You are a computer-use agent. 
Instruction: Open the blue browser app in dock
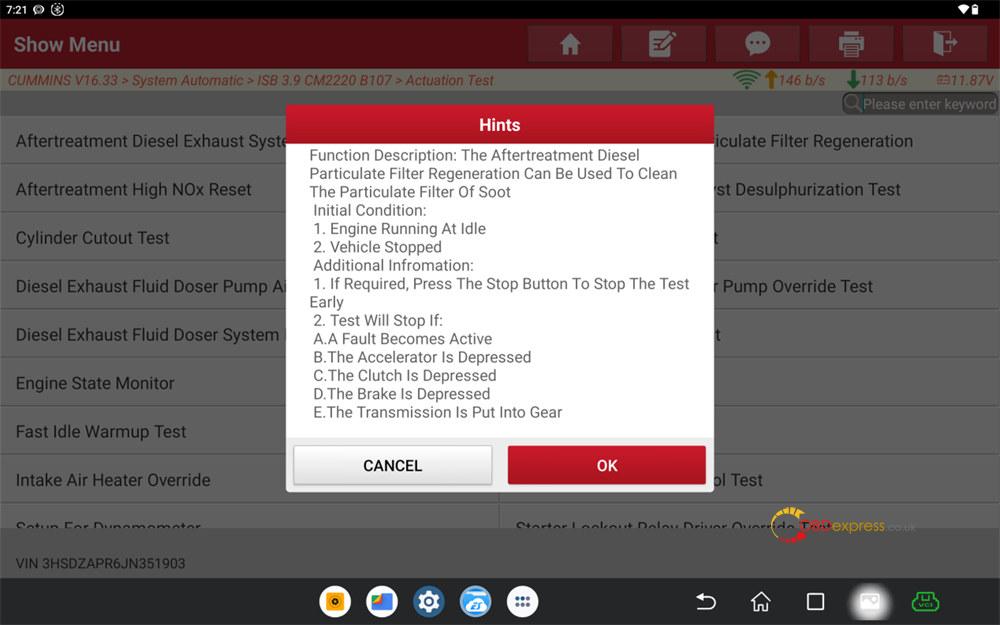click(x=475, y=601)
